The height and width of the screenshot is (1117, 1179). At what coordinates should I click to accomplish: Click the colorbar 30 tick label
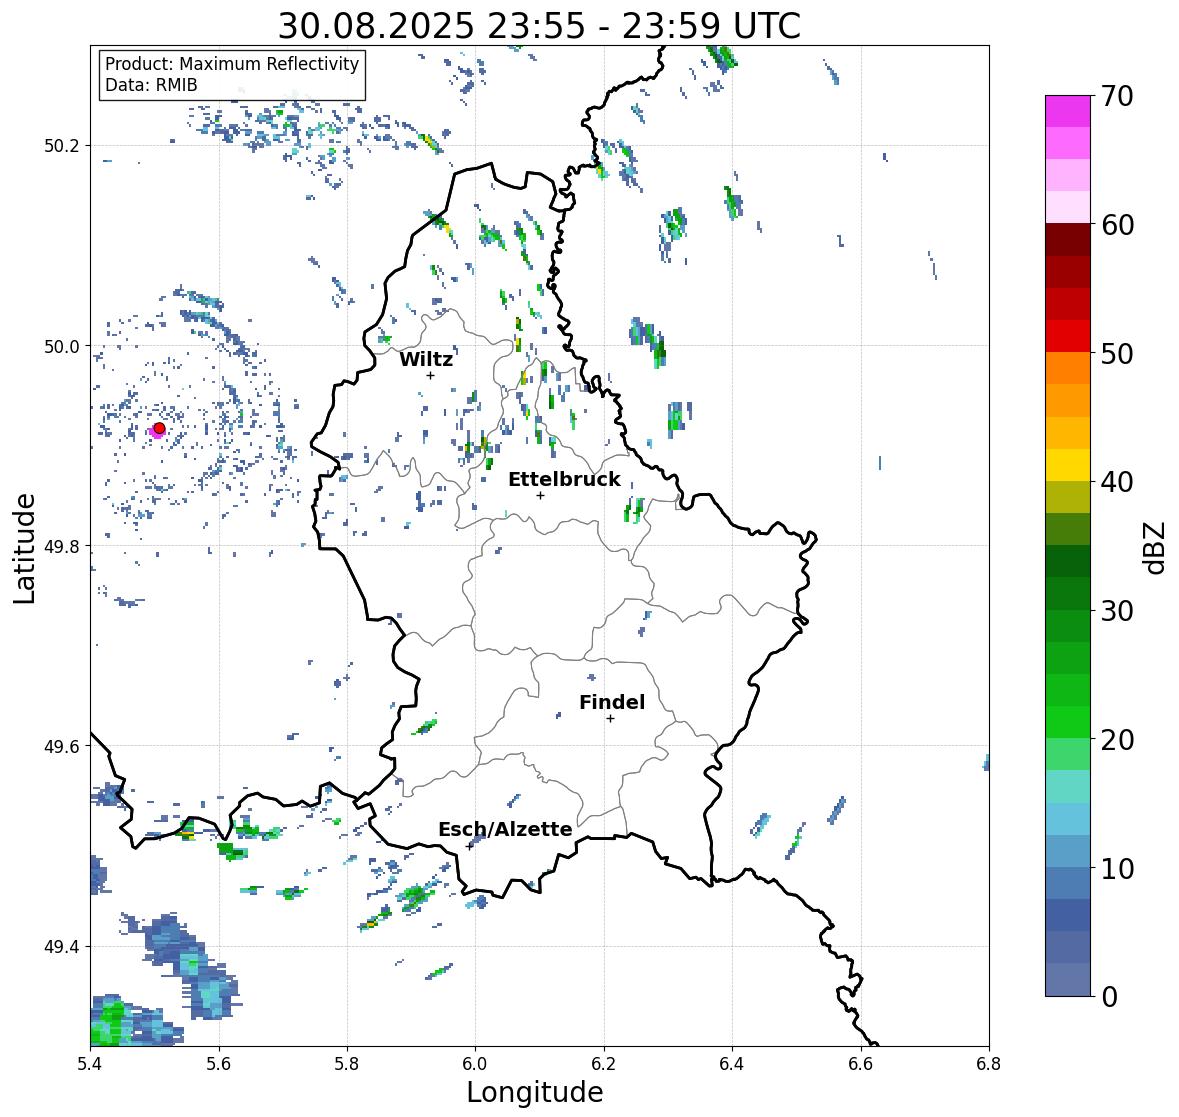pos(1117,611)
